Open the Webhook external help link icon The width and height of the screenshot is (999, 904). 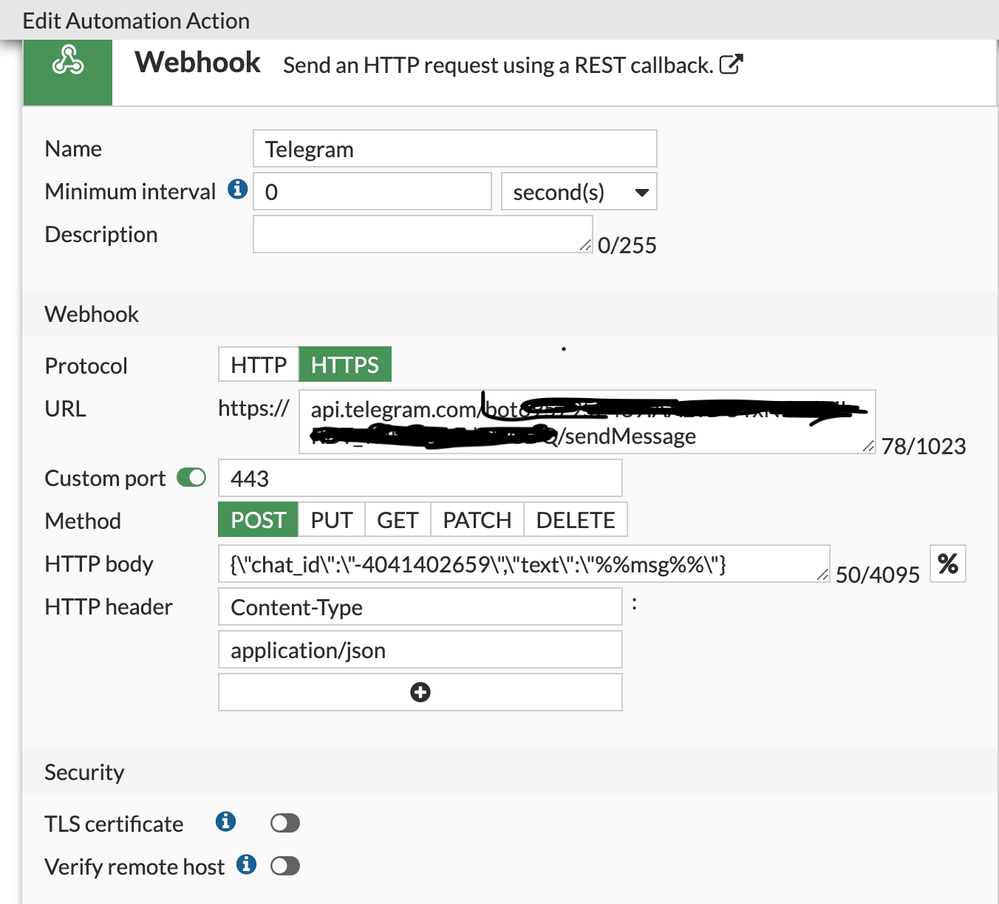coord(732,66)
